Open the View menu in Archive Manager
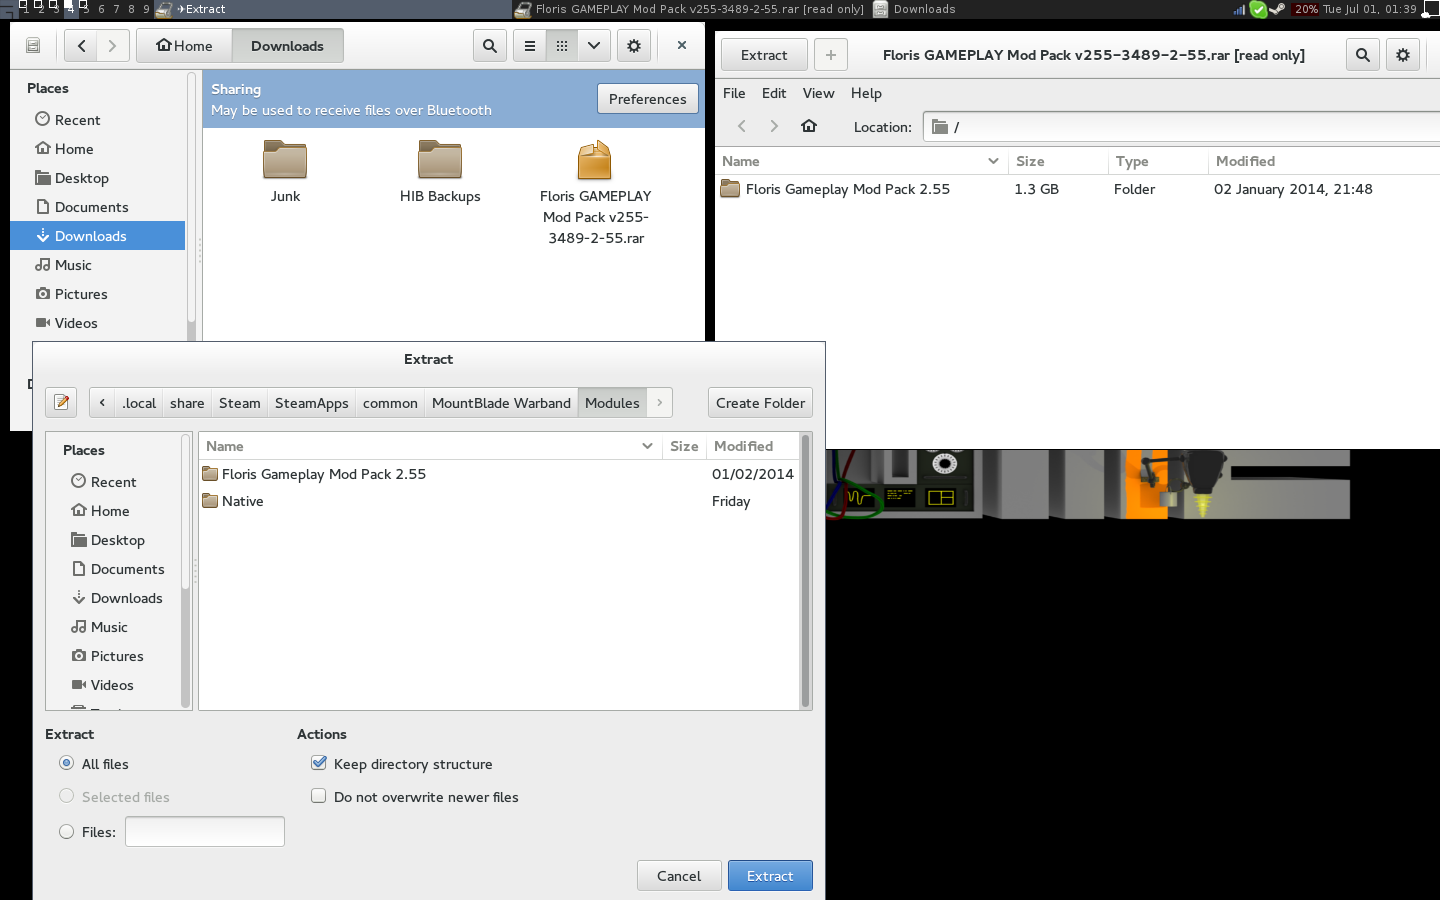This screenshot has width=1440, height=900. (x=818, y=93)
